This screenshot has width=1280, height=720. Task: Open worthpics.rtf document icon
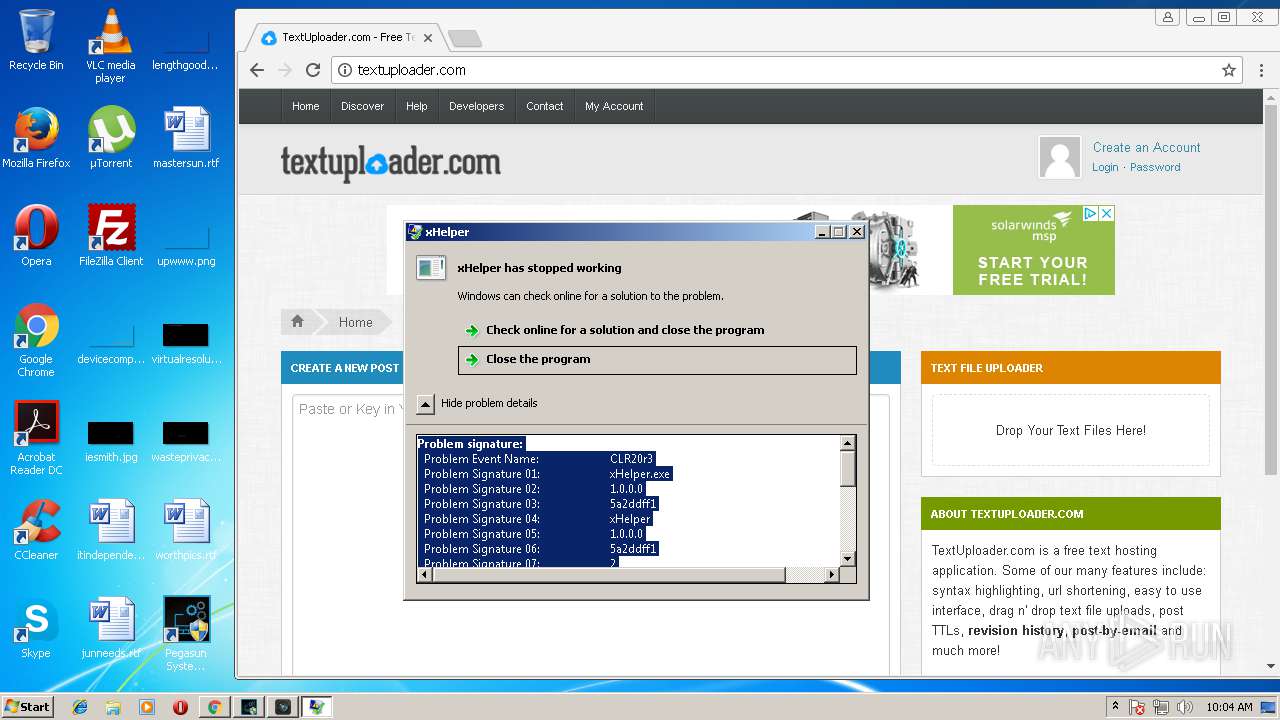[x=186, y=530]
